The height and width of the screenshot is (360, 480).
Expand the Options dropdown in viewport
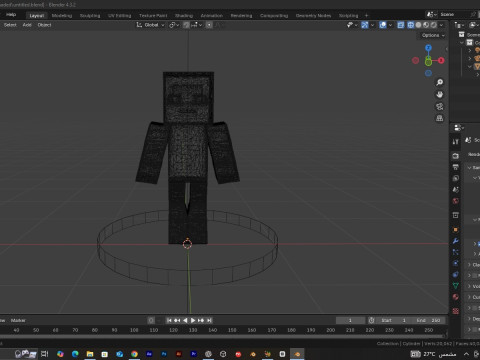433,35
